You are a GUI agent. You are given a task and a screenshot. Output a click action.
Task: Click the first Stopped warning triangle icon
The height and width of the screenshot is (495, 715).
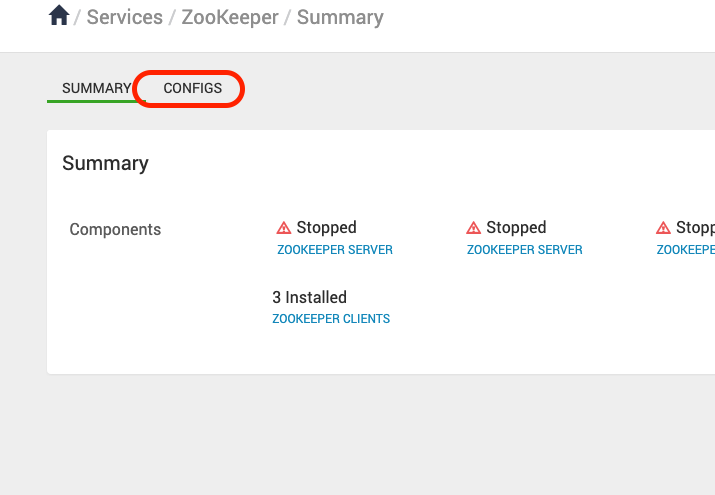[284, 228]
